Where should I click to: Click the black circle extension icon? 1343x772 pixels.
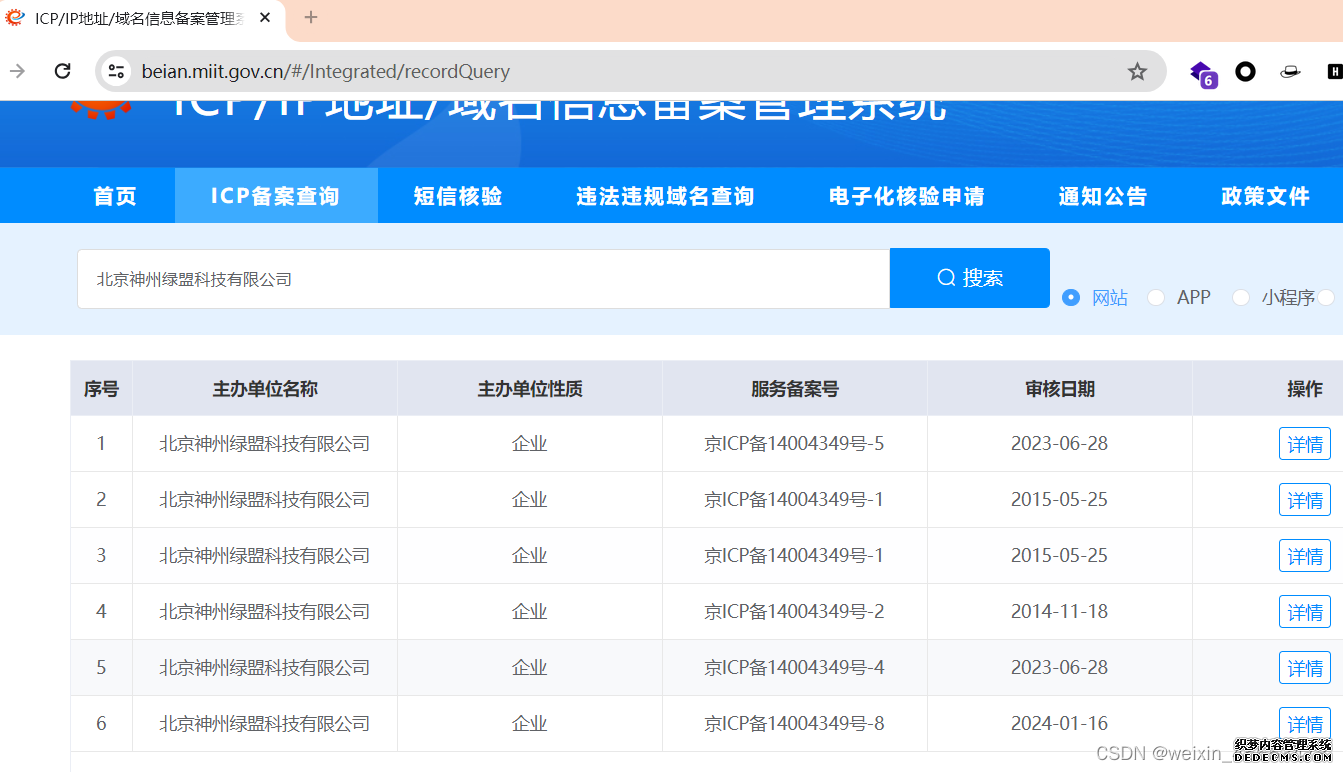point(1245,71)
